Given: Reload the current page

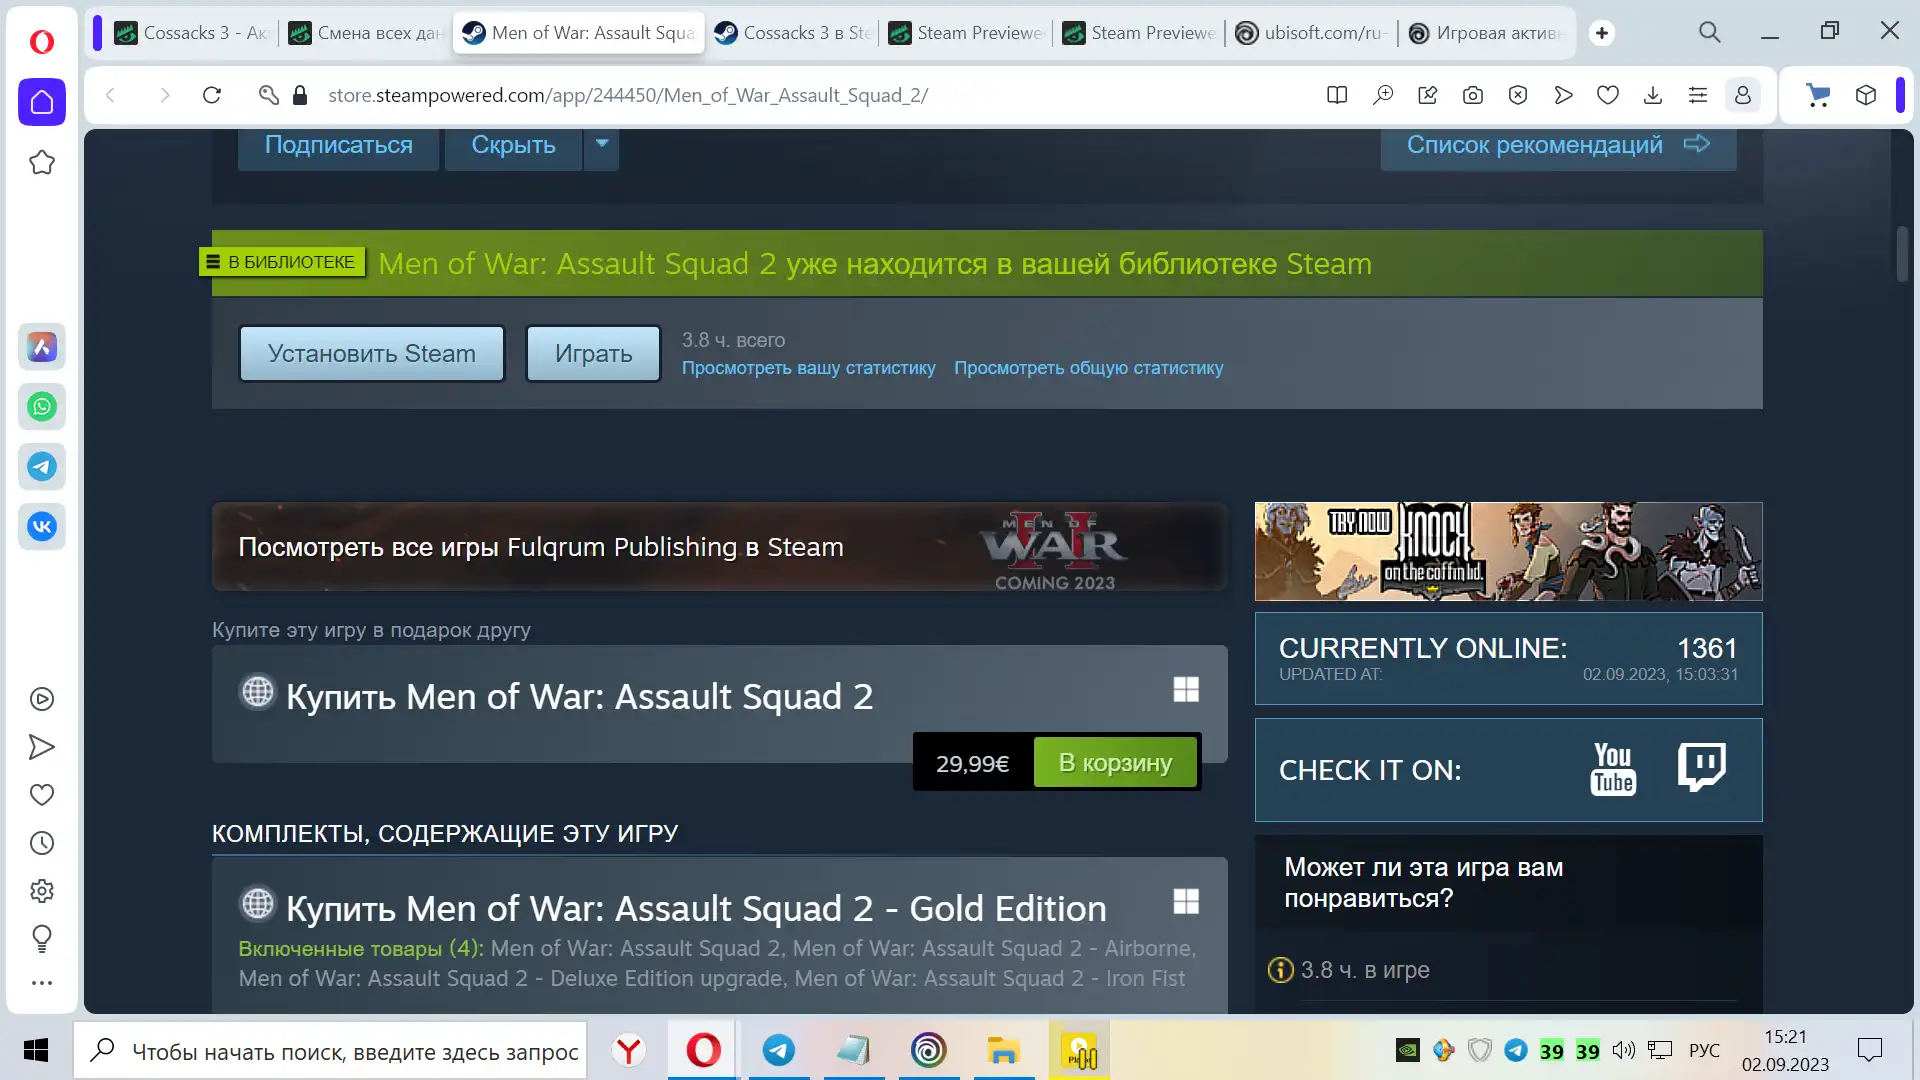Looking at the screenshot, I should [x=212, y=95].
